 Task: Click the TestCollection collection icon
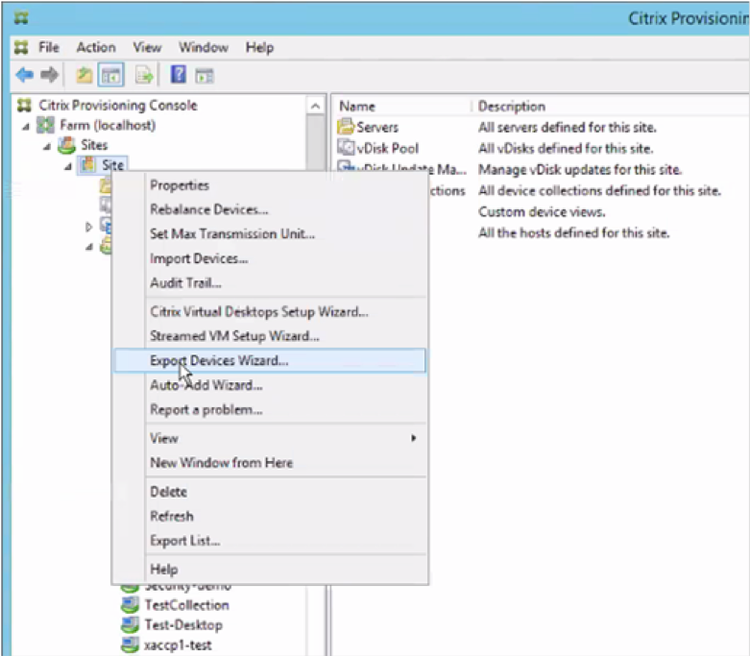130,605
